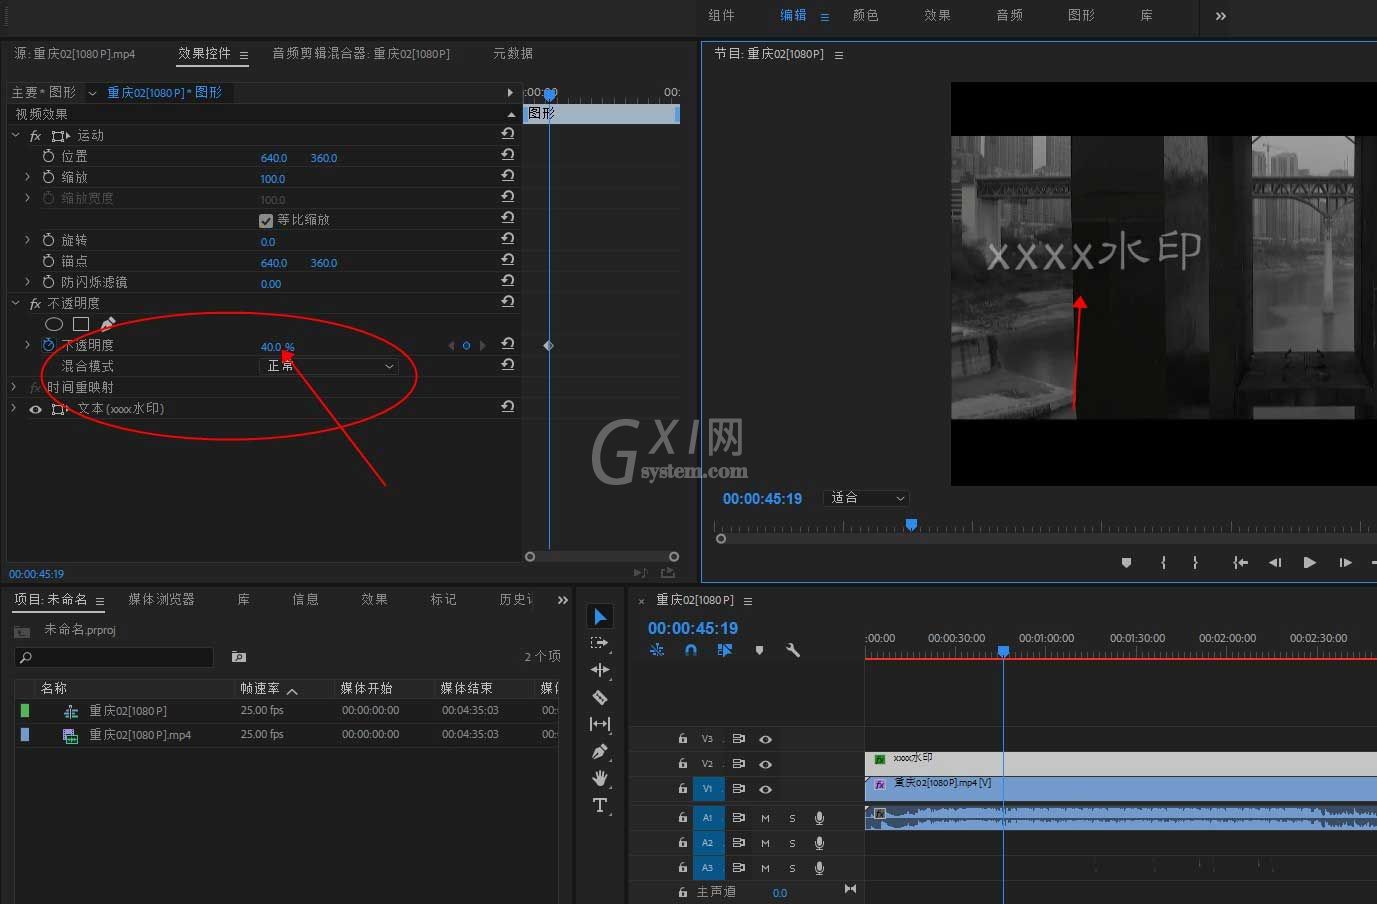
Task: Lock the V1 track
Action: click(682, 789)
